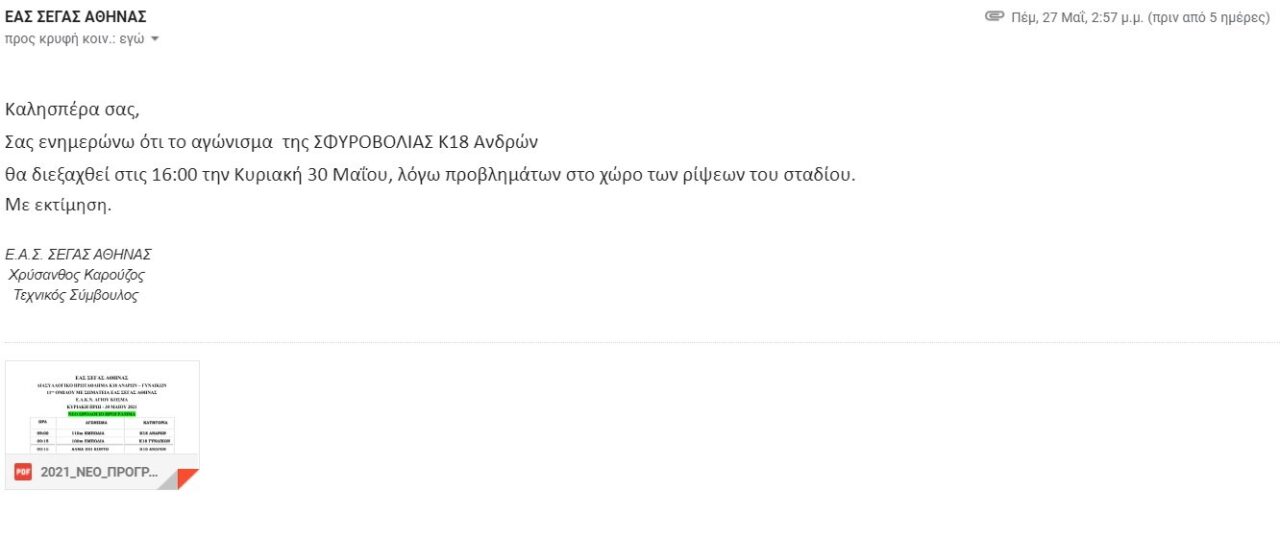Click the line mentioning ΣΦΥΡΟΒΟΛΙΑΣ Κ18 Ανδρών
The height and width of the screenshot is (540, 1280).
(272, 141)
